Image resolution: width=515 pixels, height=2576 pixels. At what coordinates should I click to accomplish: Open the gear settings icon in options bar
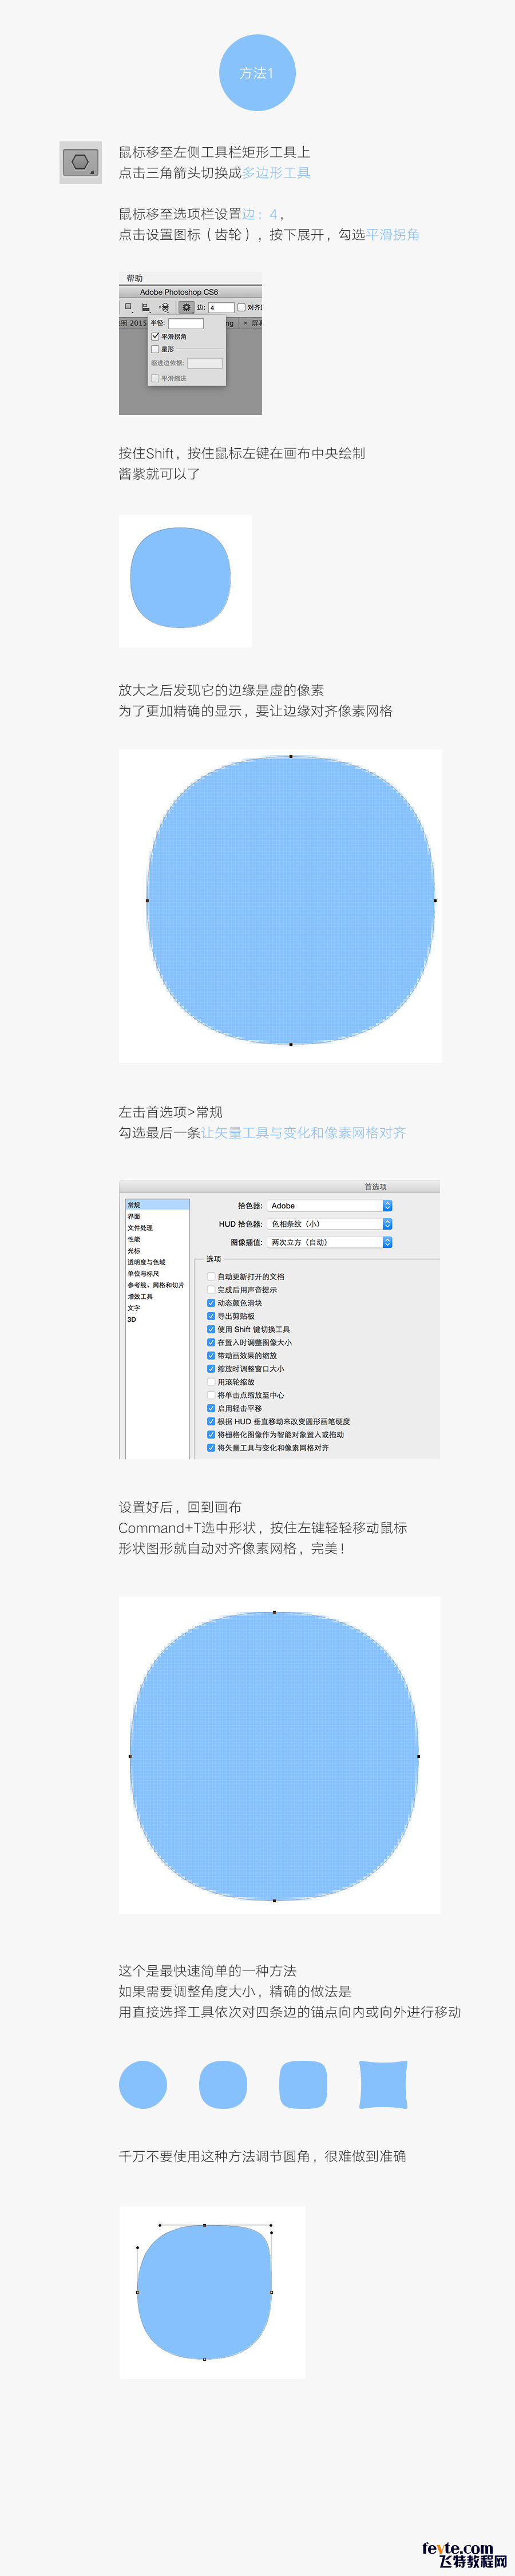tap(186, 307)
